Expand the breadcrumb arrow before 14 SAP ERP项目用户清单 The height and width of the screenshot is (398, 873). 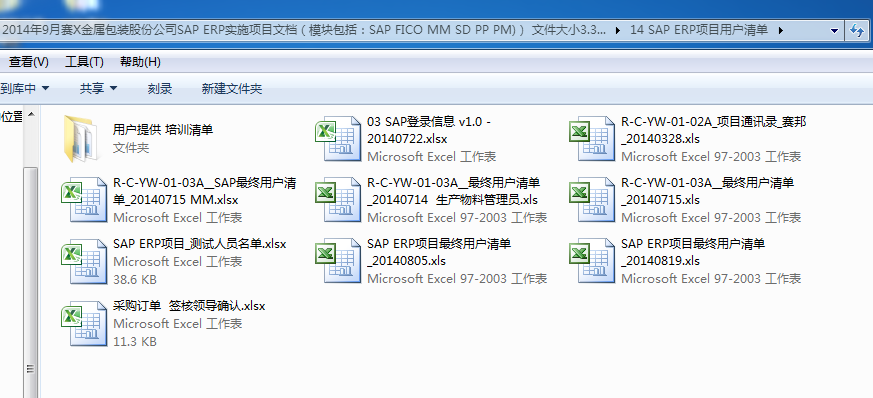[618, 31]
